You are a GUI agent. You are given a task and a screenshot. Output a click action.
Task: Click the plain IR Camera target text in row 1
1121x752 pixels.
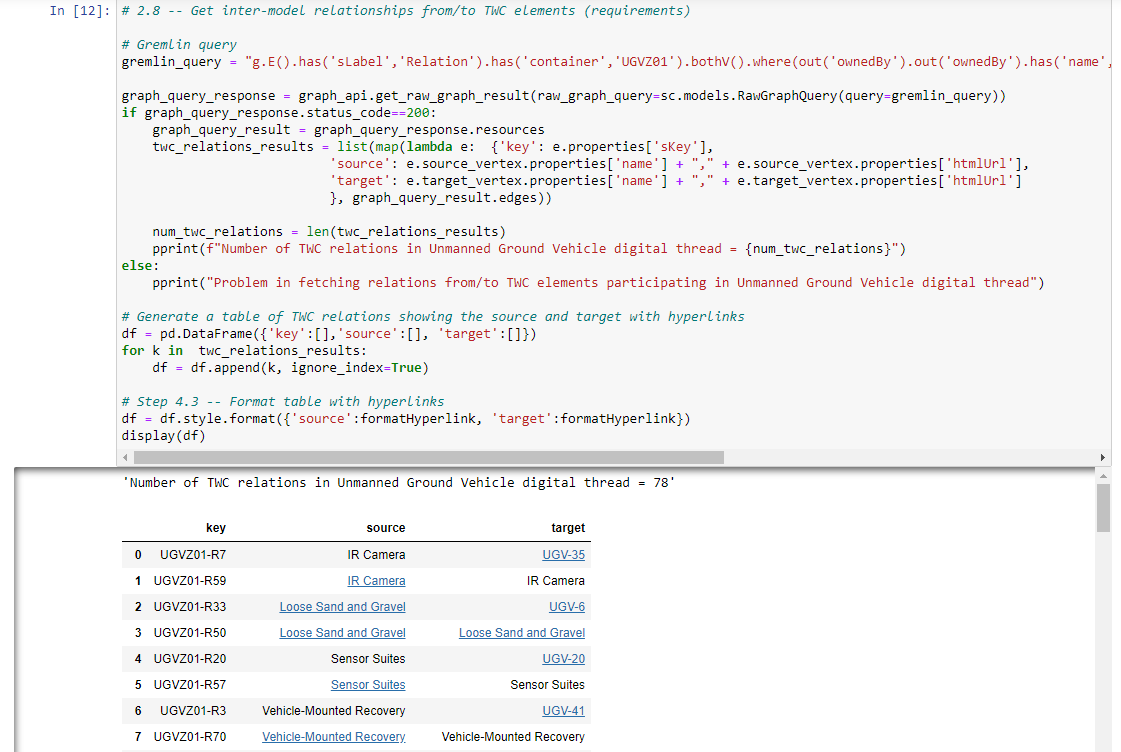pos(555,581)
